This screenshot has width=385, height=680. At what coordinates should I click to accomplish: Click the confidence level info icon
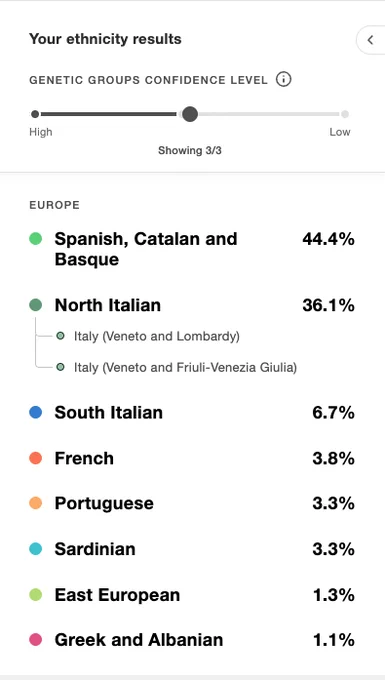click(284, 80)
